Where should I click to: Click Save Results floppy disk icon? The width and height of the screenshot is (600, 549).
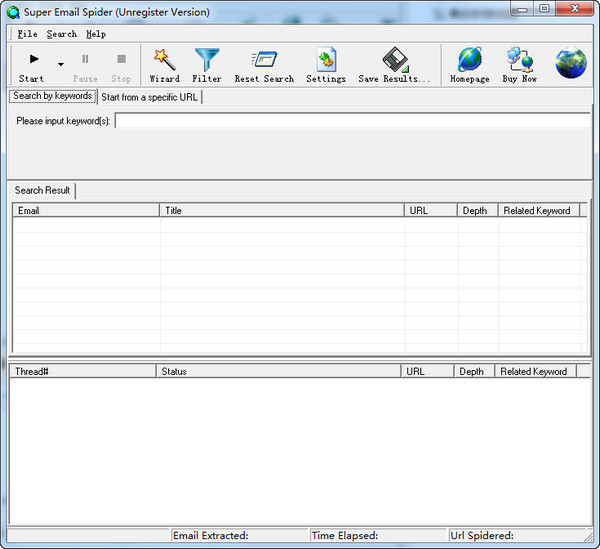point(394,61)
